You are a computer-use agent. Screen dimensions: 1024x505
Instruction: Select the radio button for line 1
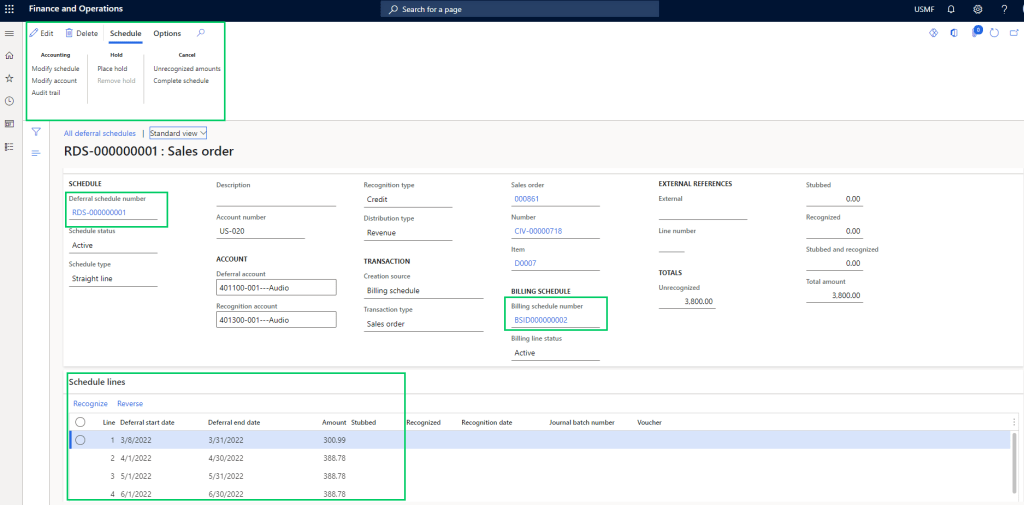80,440
